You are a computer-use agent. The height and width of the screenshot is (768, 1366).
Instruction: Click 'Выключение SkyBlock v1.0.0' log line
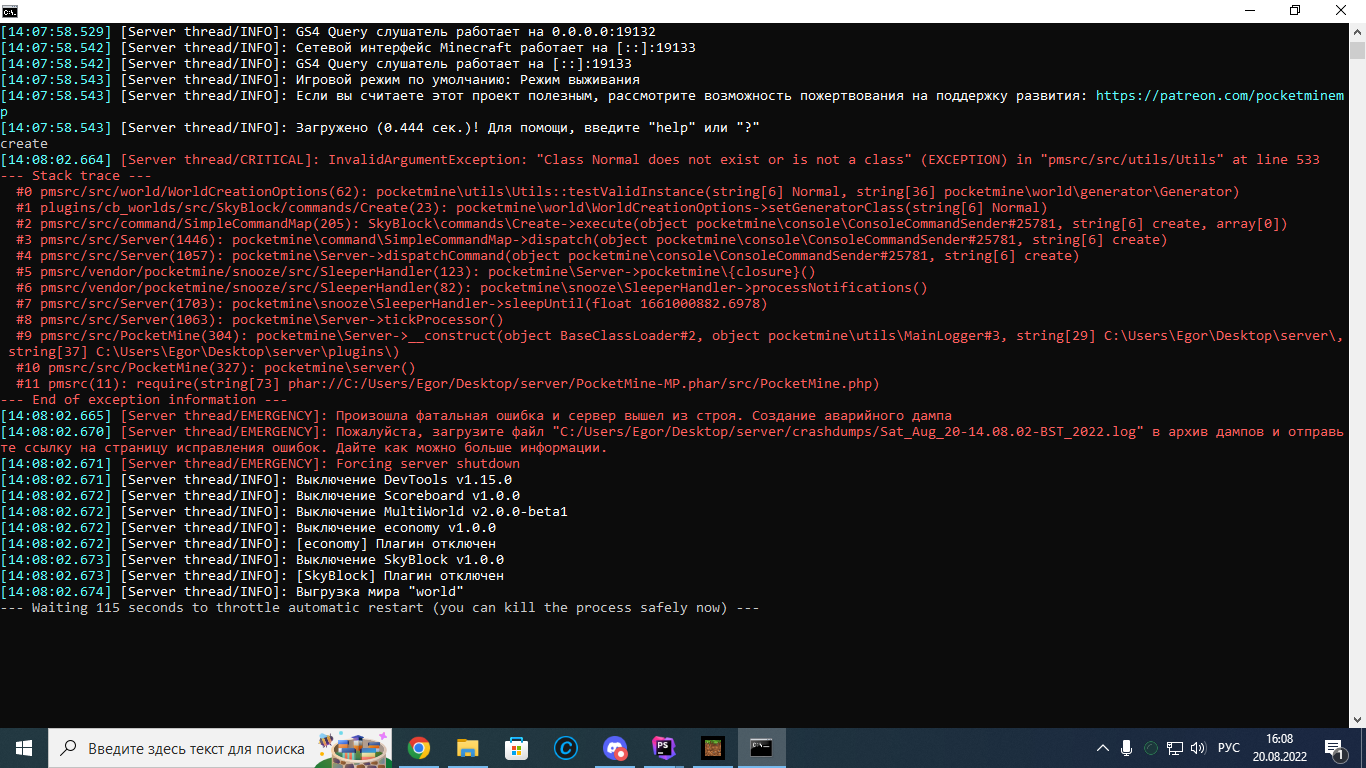click(x=252, y=560)
